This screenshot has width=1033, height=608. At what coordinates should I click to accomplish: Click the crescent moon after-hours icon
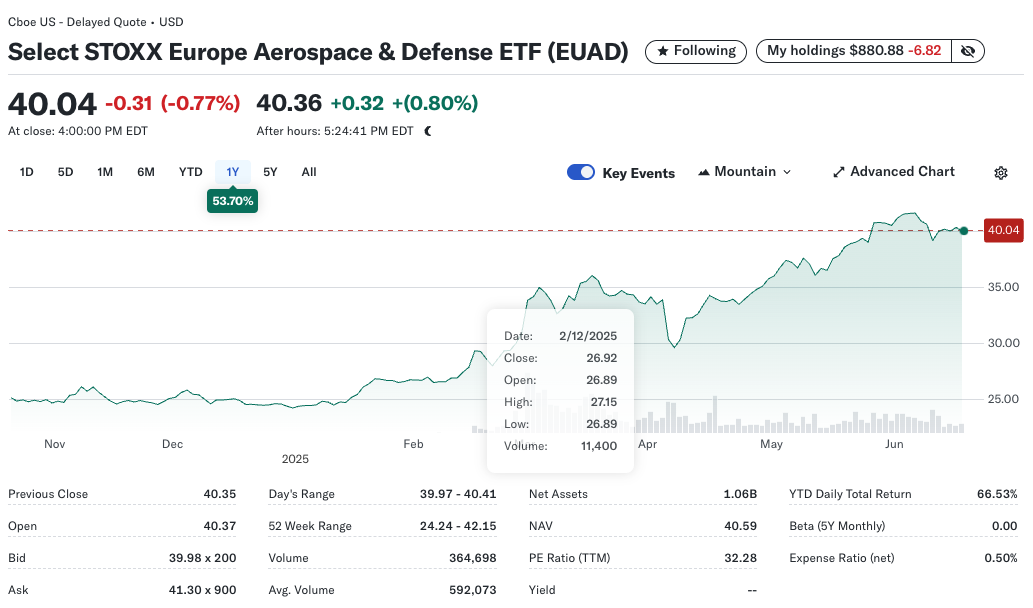click(x=428, y=130)
